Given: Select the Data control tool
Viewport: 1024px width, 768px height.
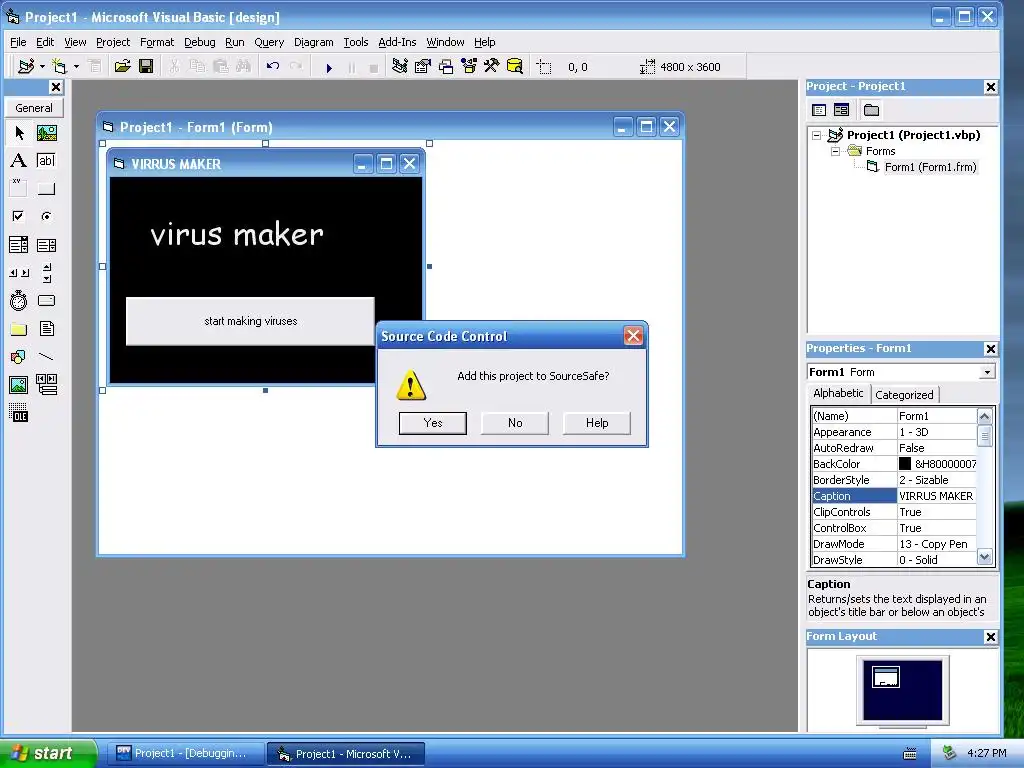Looking at the screenshot, I should tap(46, 385).
